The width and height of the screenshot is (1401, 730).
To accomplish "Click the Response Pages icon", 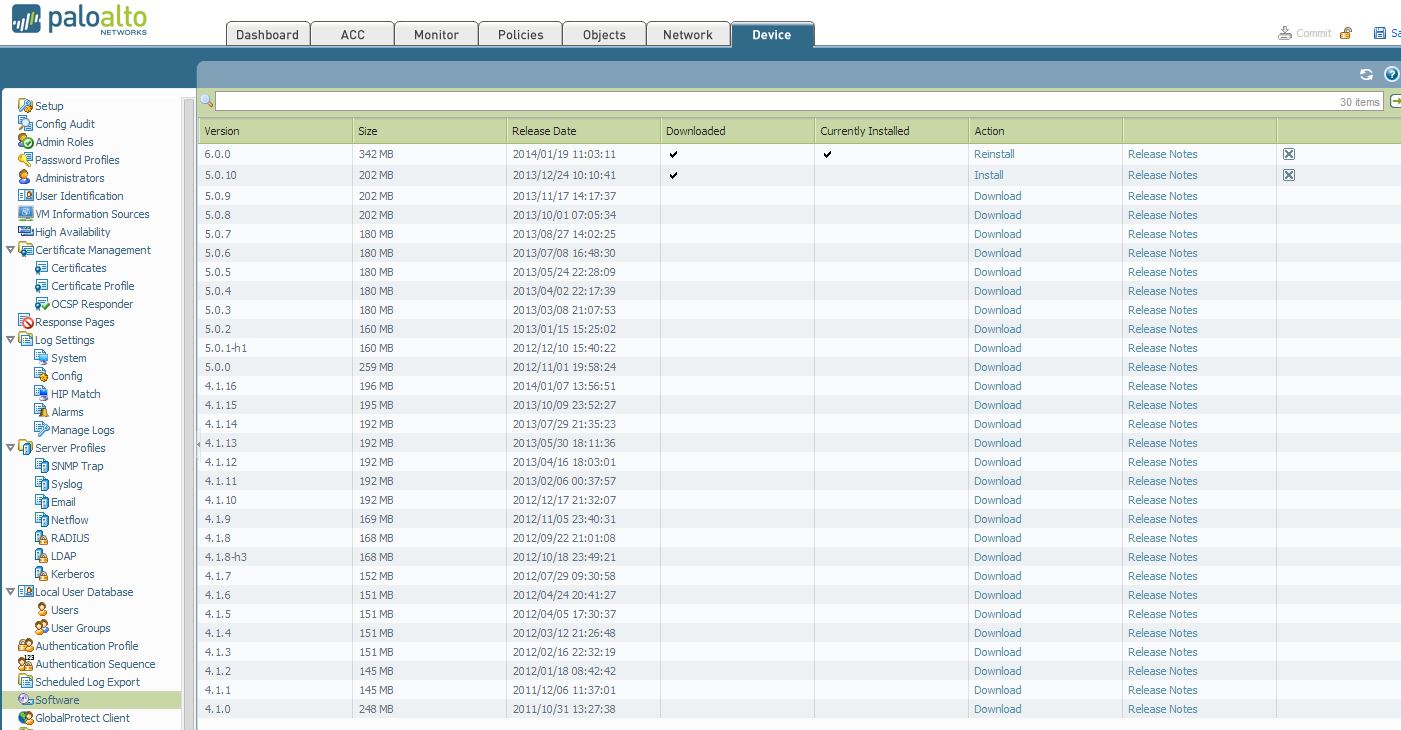I will (26, 322).
